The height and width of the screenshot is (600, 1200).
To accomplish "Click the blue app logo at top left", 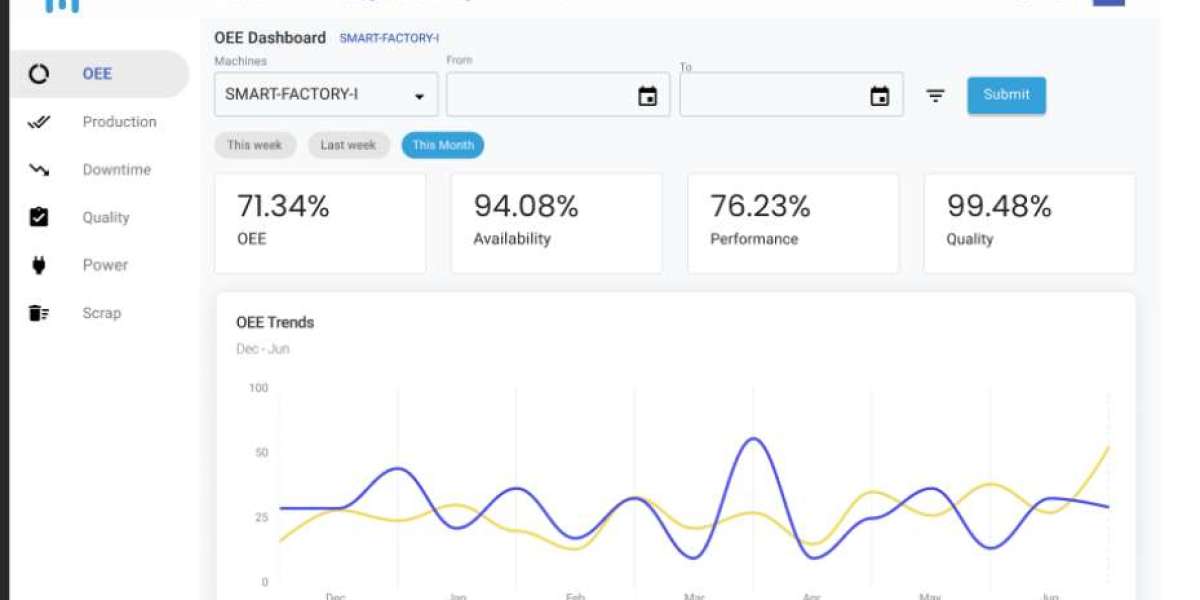I will point(63,5).
